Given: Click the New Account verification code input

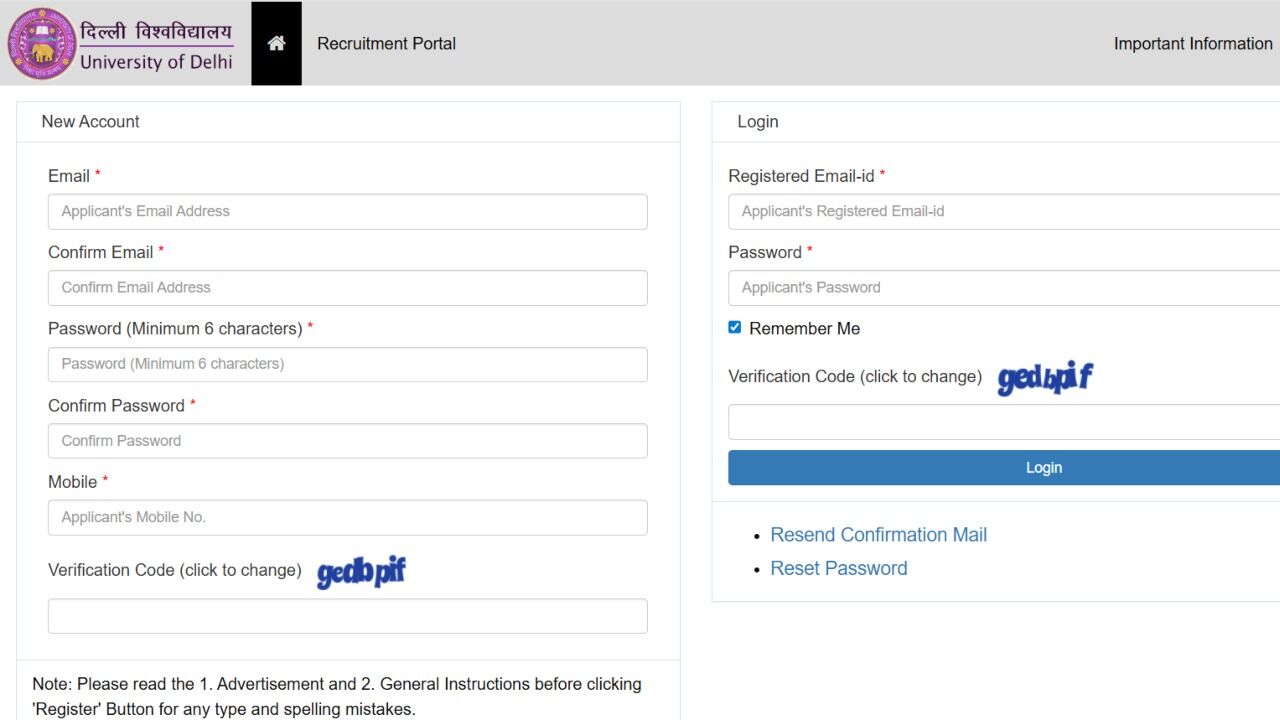Looking at the screenshot, I should [347, 616].
